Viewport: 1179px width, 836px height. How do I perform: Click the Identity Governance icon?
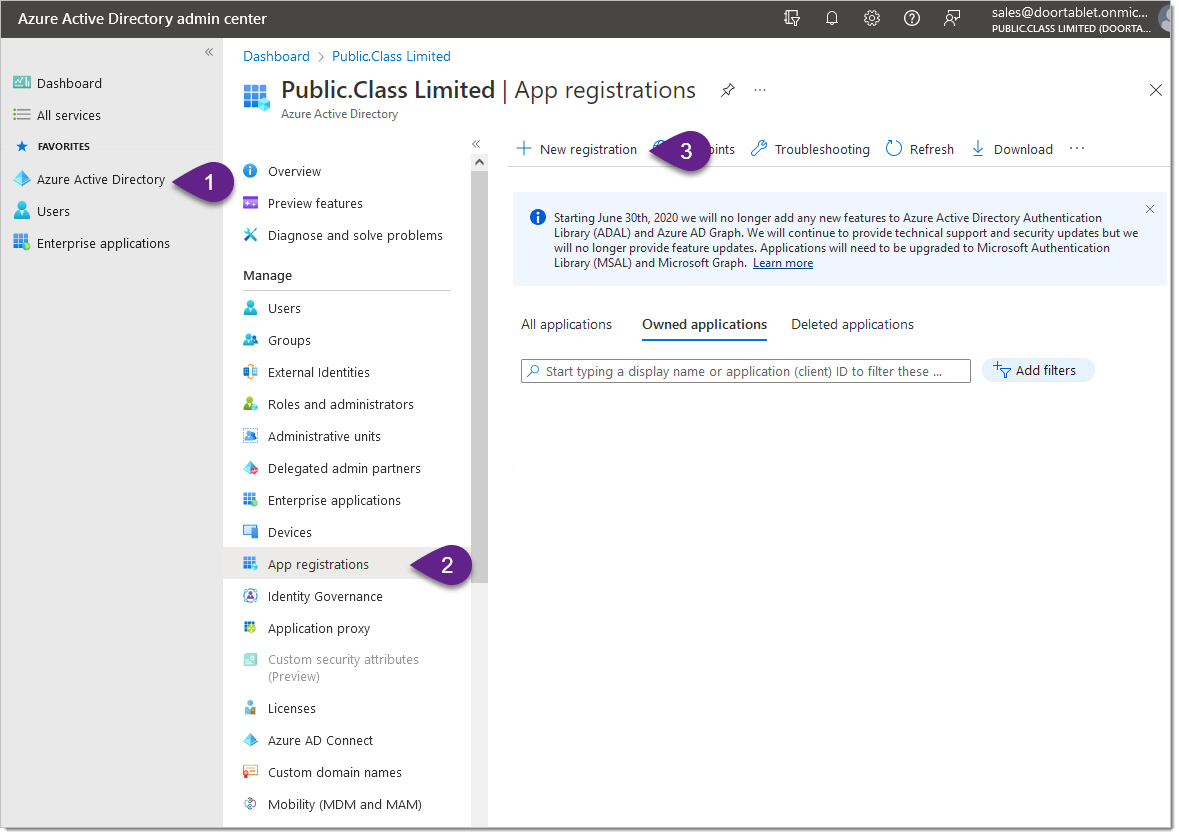tap(250, 595)
